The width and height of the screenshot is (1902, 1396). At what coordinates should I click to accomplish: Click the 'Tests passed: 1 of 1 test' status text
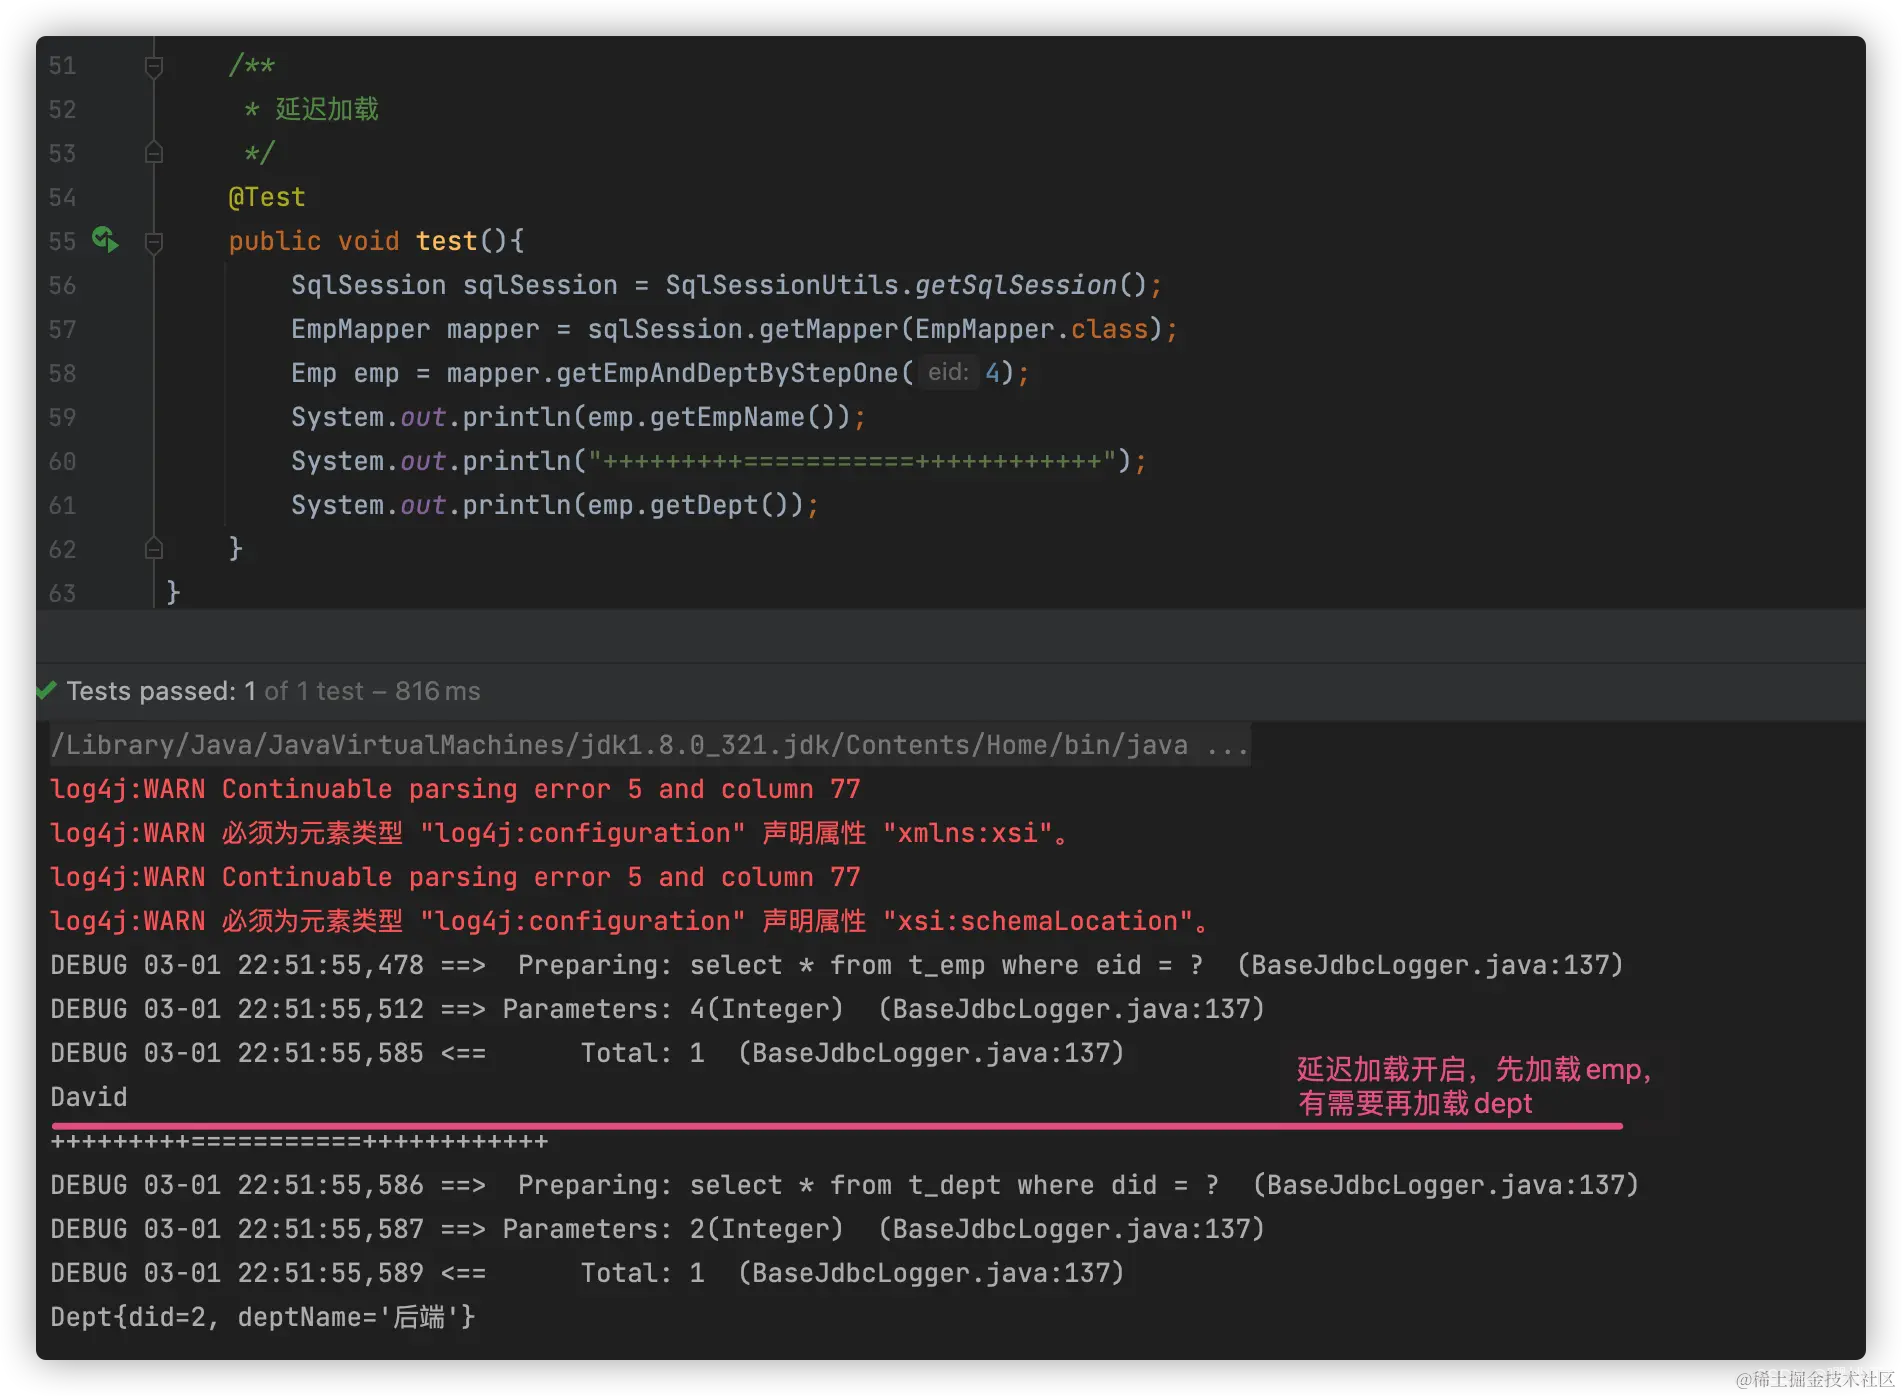[x=215, y=691]
